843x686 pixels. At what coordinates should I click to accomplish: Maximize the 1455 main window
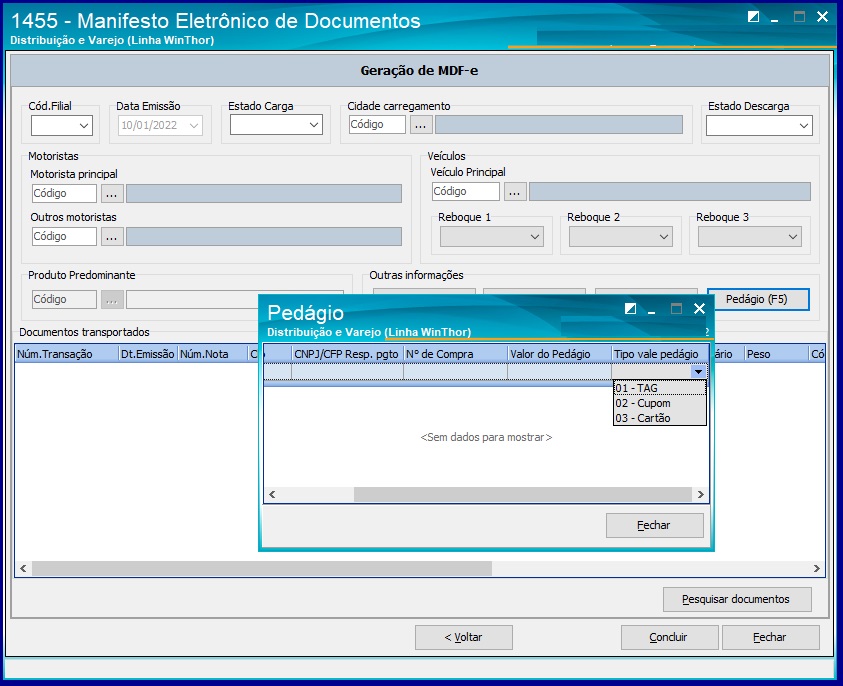pyautogui.click(x=799, y=17)
